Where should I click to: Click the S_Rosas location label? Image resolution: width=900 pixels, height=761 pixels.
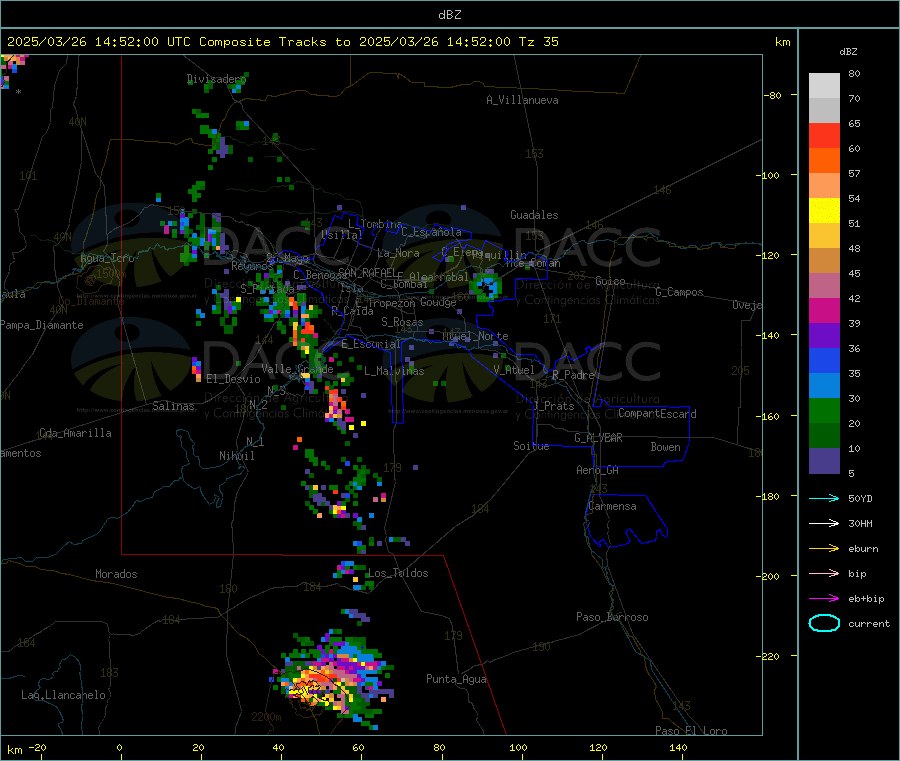click(402, 322)
